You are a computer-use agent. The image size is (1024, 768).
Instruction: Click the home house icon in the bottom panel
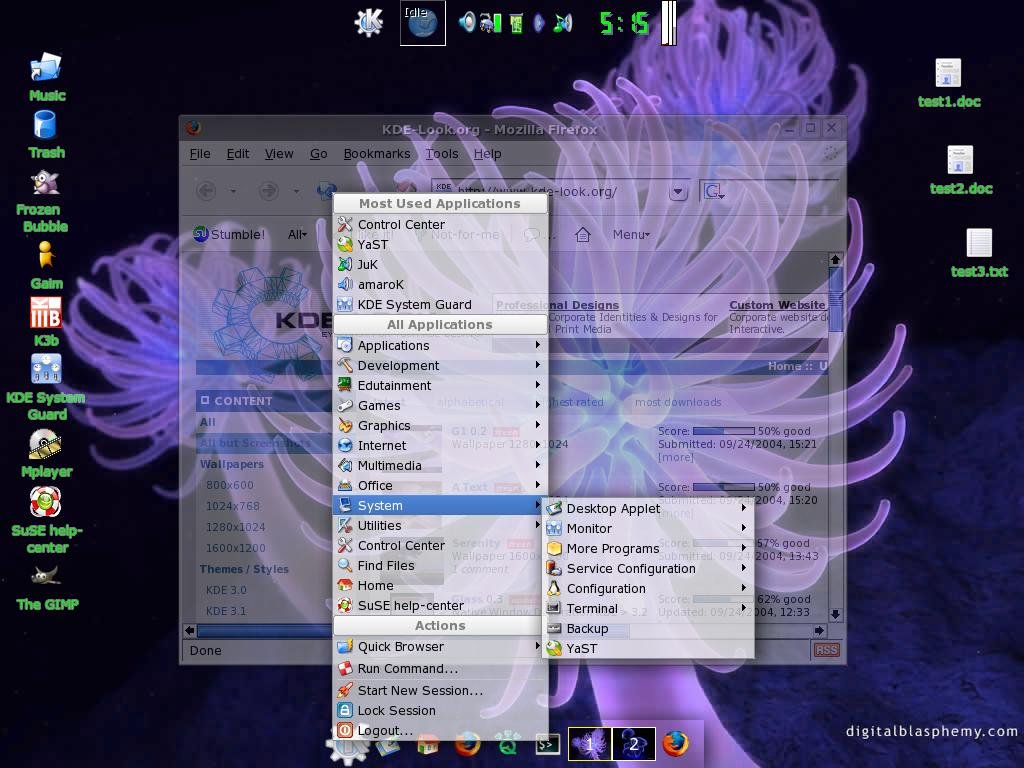[x=428, y=744]
